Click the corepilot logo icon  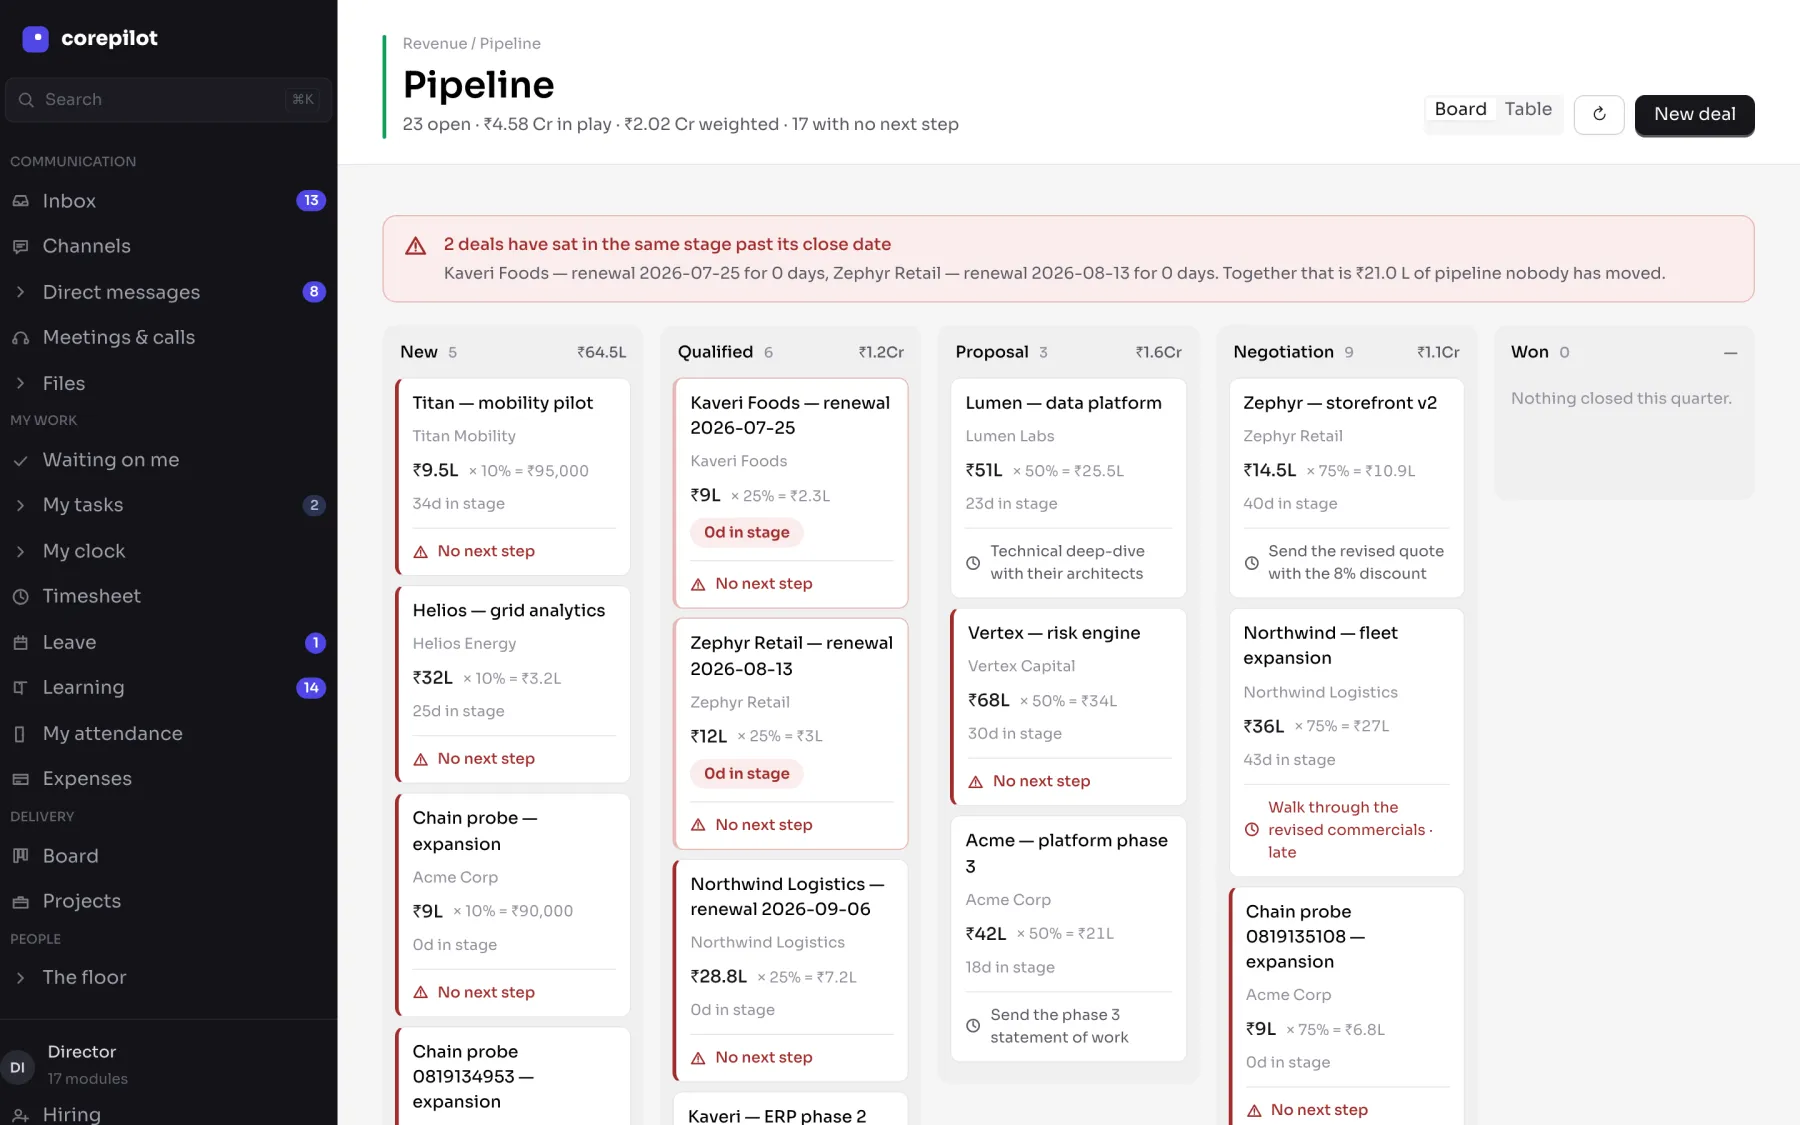35,39
